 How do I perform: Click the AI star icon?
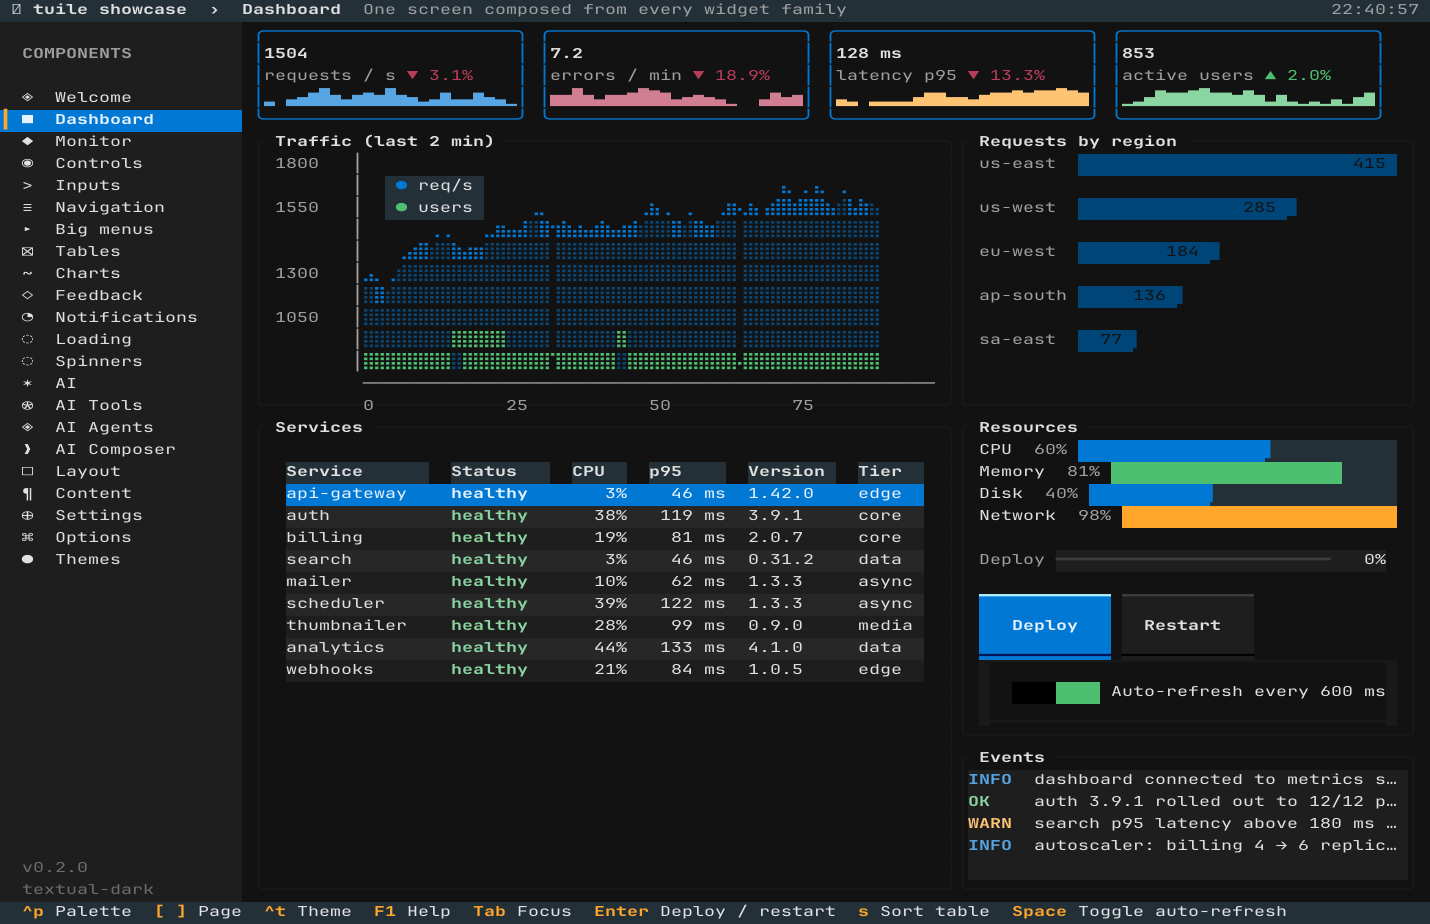28,383
